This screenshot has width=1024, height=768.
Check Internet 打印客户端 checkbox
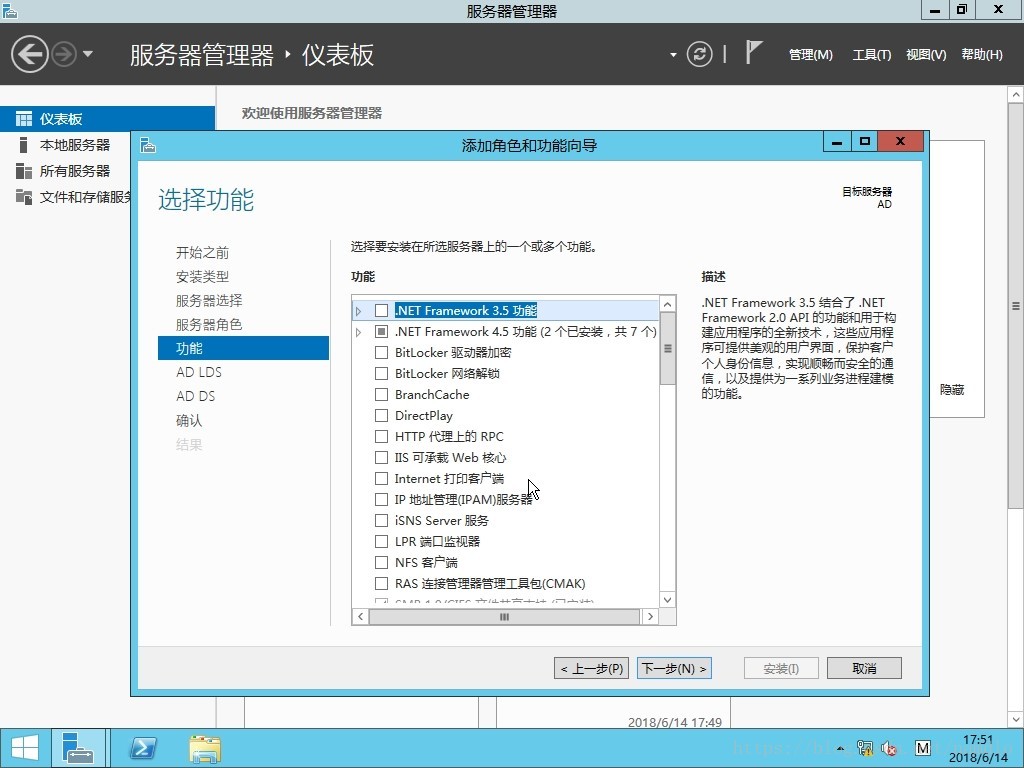[381, 479]
